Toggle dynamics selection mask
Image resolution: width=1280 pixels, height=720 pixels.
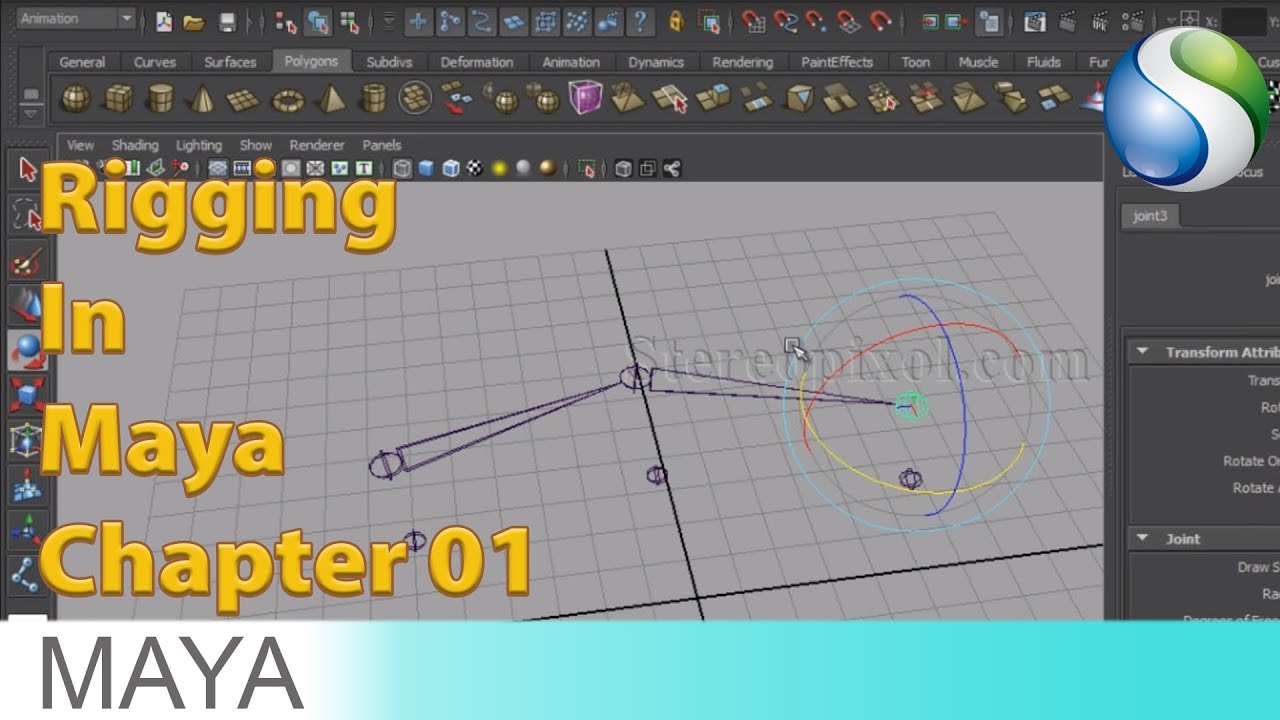click(x=577, y=21)
